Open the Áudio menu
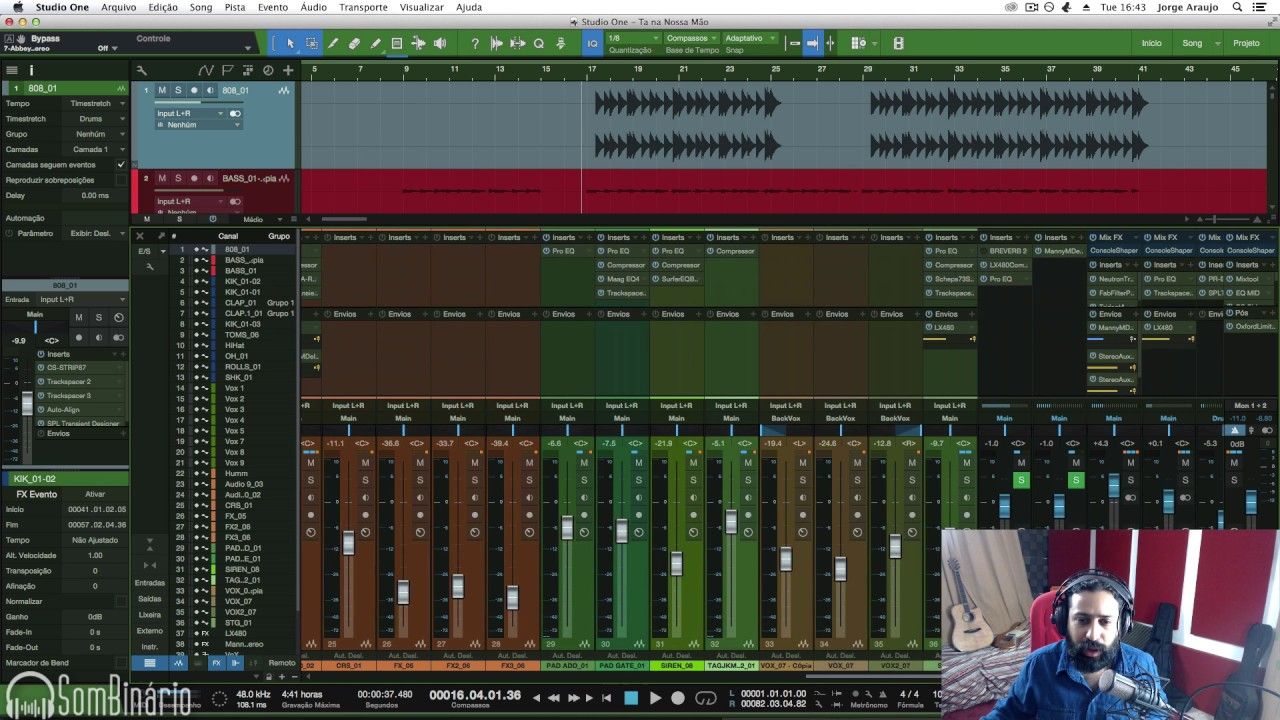The image size is (1280, 720). [313, 7]
